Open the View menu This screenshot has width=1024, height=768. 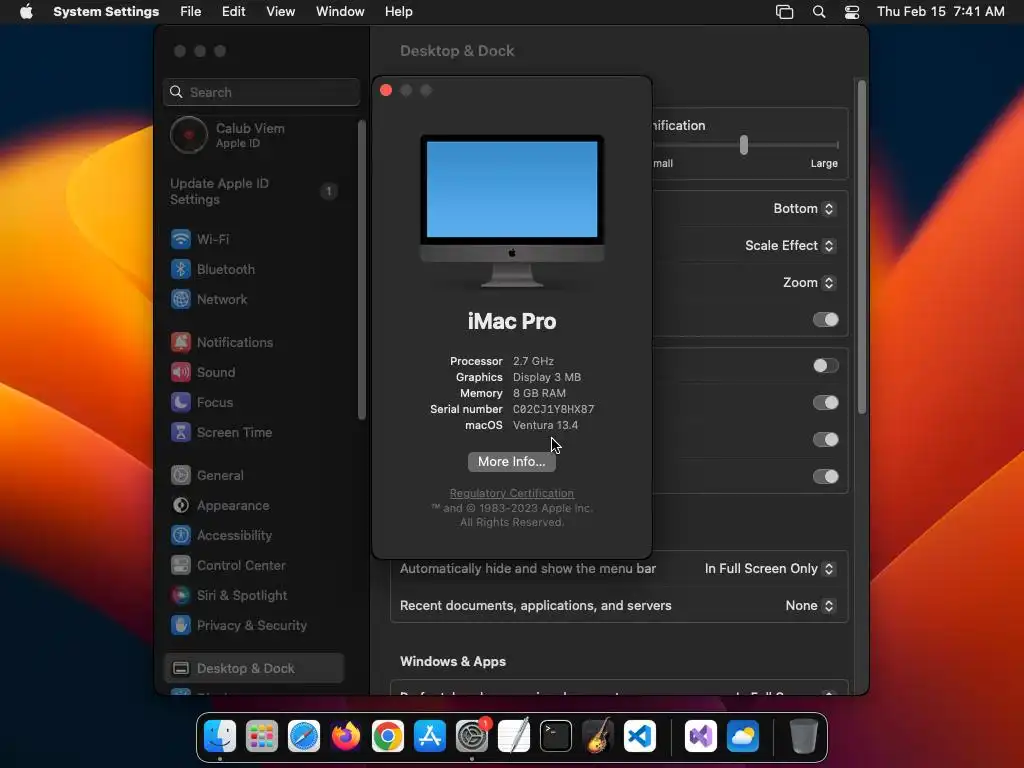tap(281, 12)
